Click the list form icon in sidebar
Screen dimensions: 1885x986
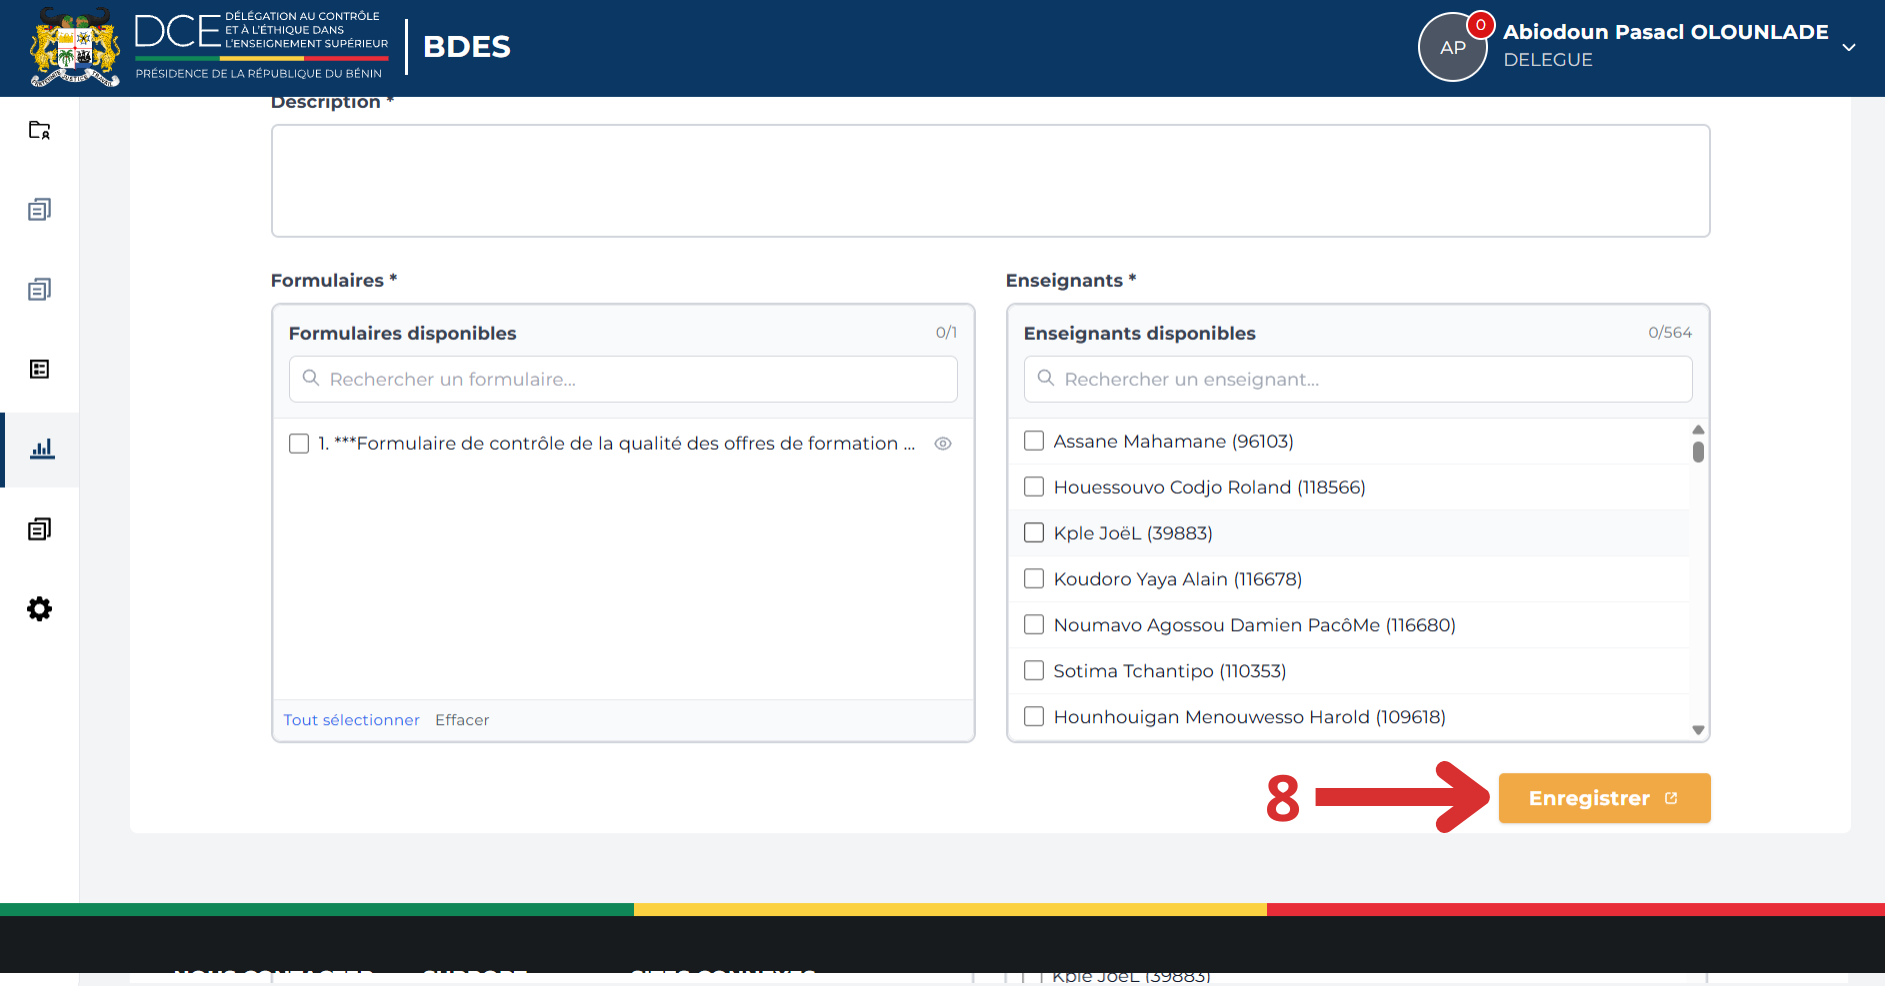39,369
